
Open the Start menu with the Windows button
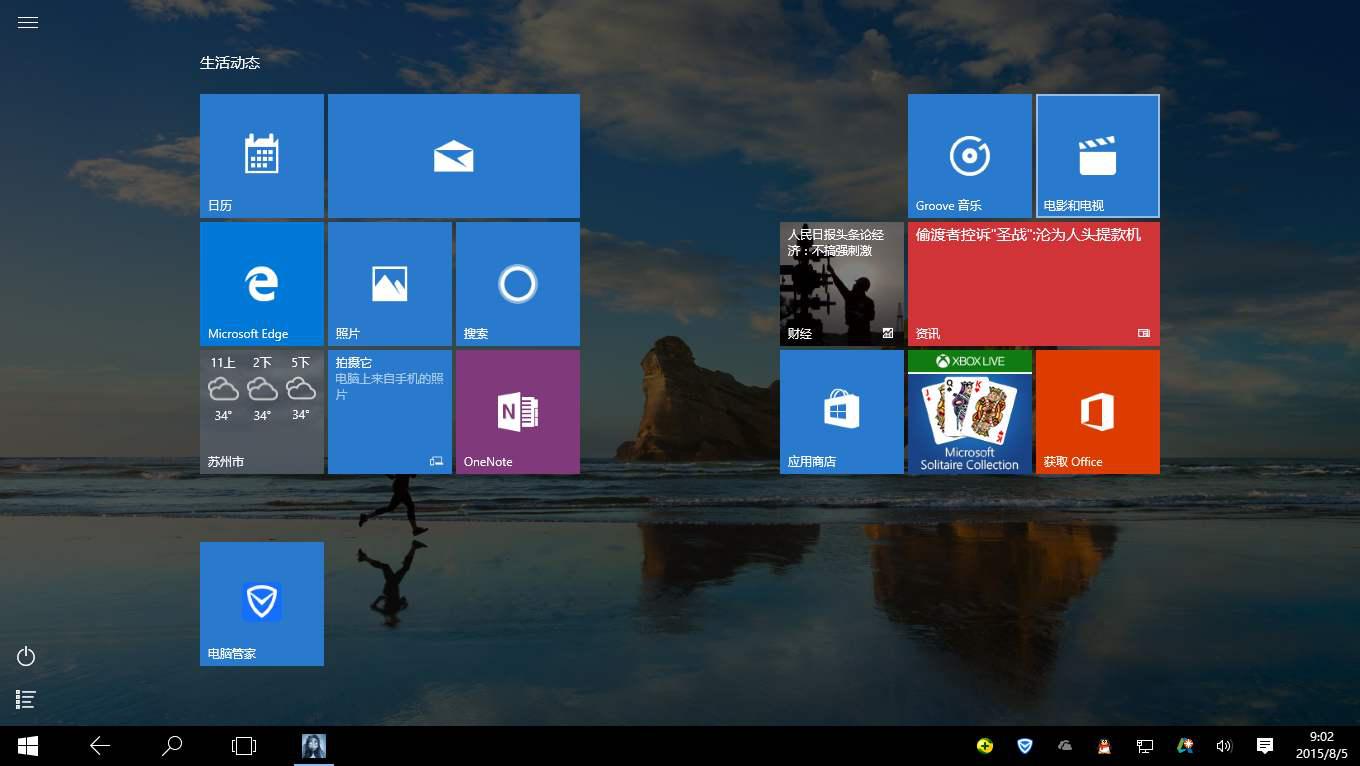pos(27,746)
